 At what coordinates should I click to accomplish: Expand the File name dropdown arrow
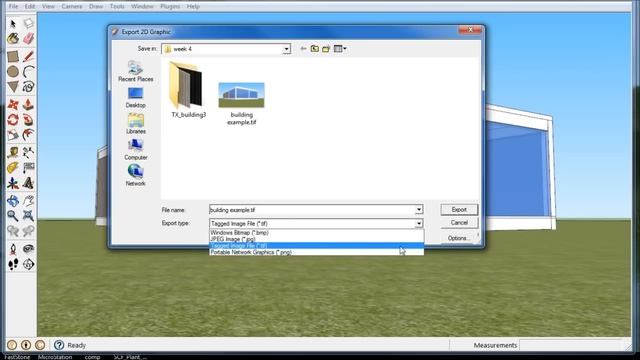click(x=419, y=210)
